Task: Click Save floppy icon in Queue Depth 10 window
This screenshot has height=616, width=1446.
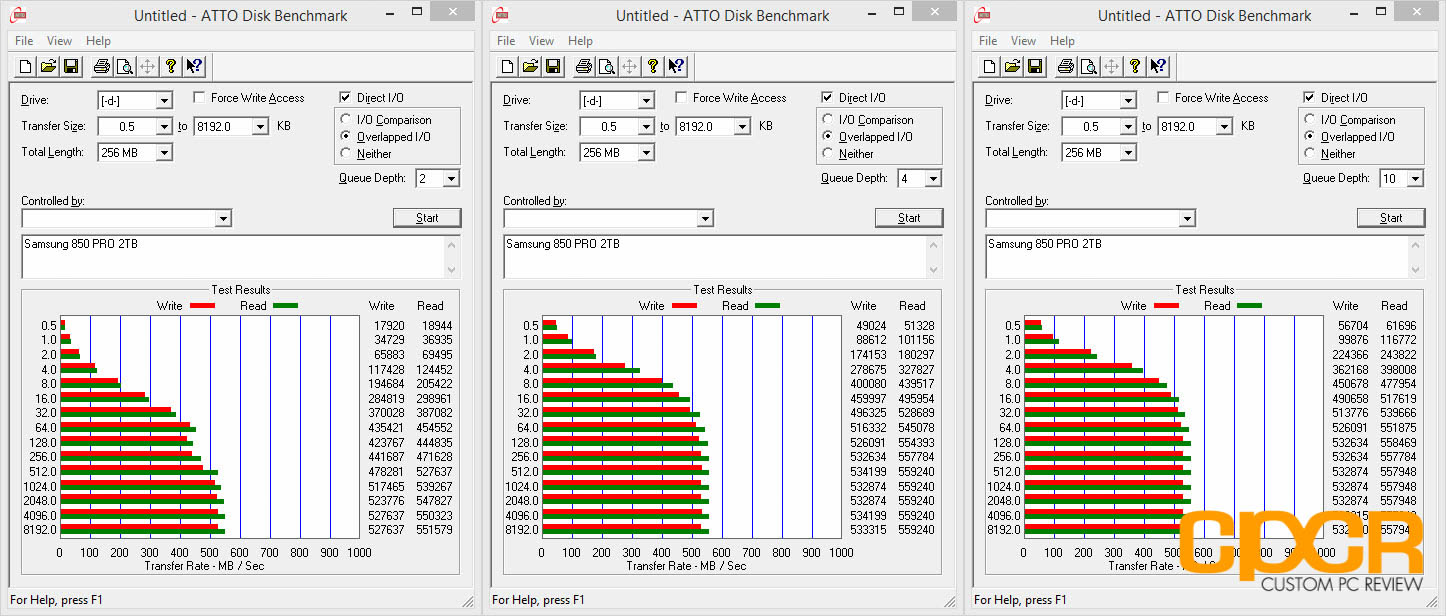Action: click(1035, 67)
